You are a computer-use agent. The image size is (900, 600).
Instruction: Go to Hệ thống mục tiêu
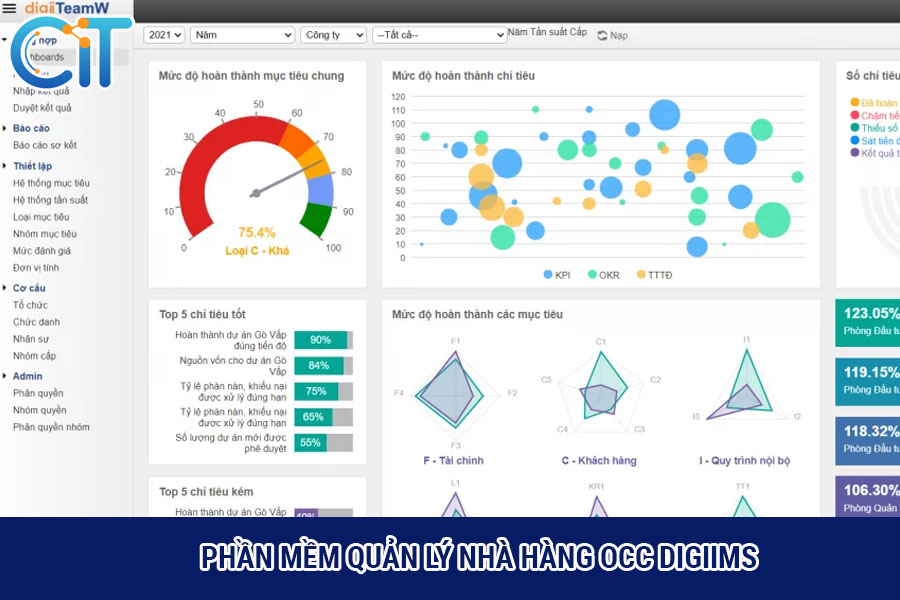[51, 183]
